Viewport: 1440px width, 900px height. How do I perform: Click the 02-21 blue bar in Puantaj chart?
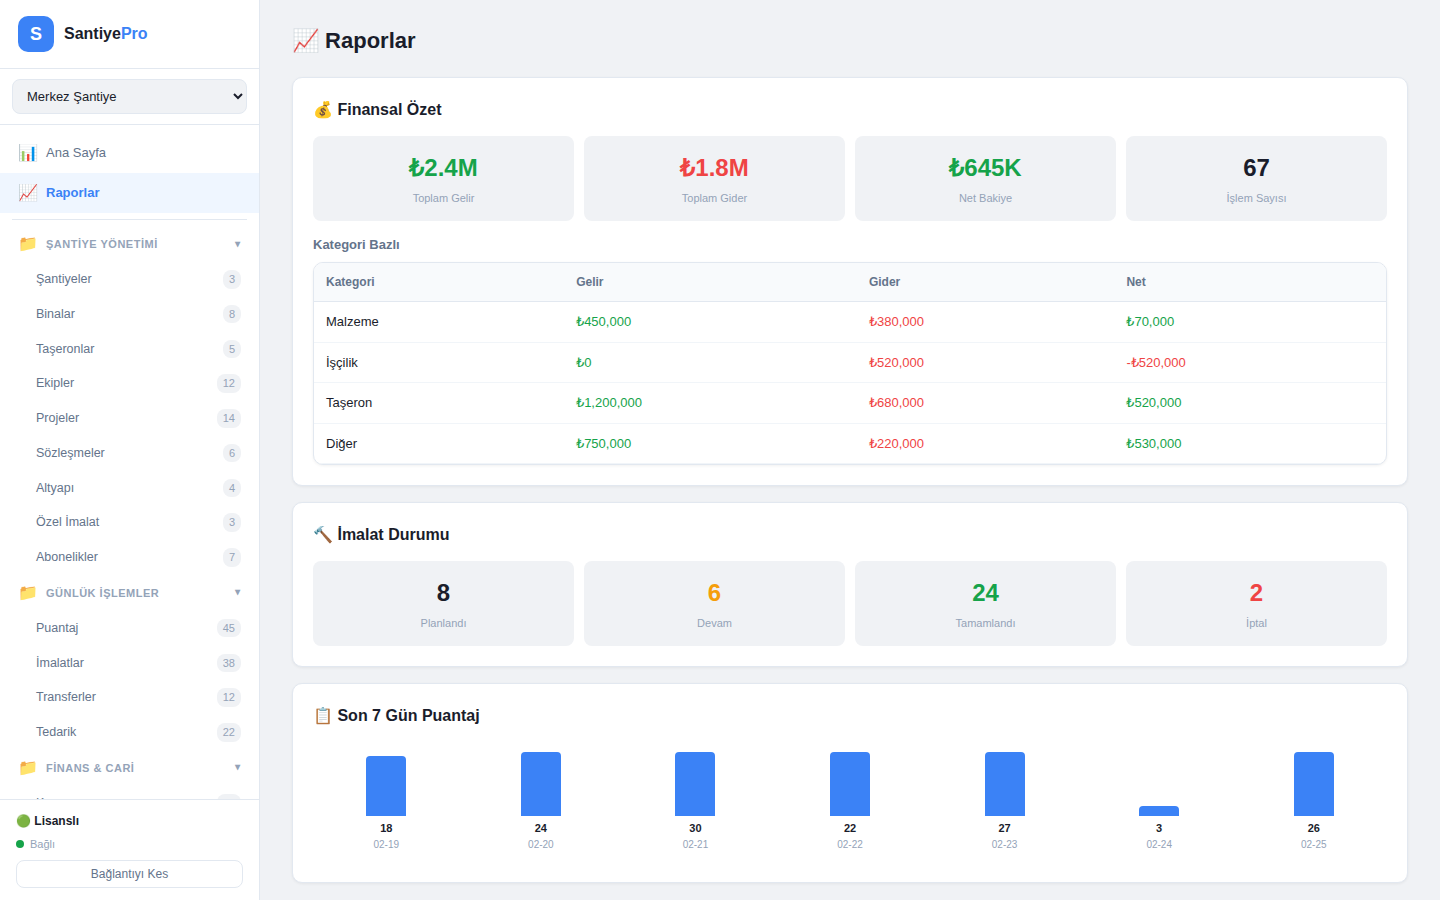coord(695,784)
